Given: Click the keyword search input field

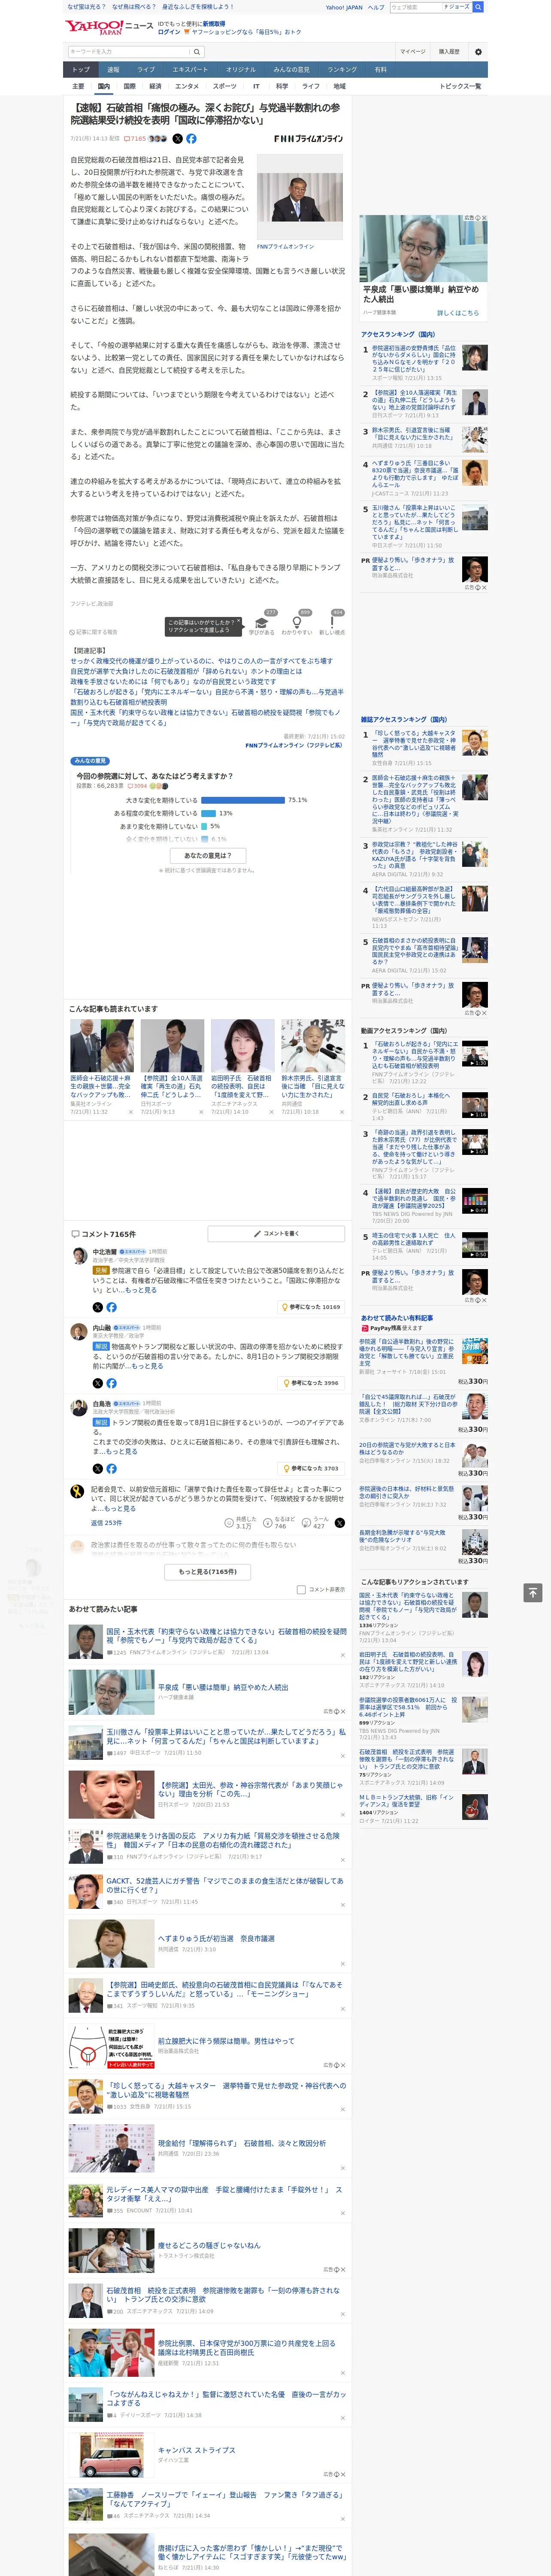Looking at the screenshot, I should (x=129, y=52).
